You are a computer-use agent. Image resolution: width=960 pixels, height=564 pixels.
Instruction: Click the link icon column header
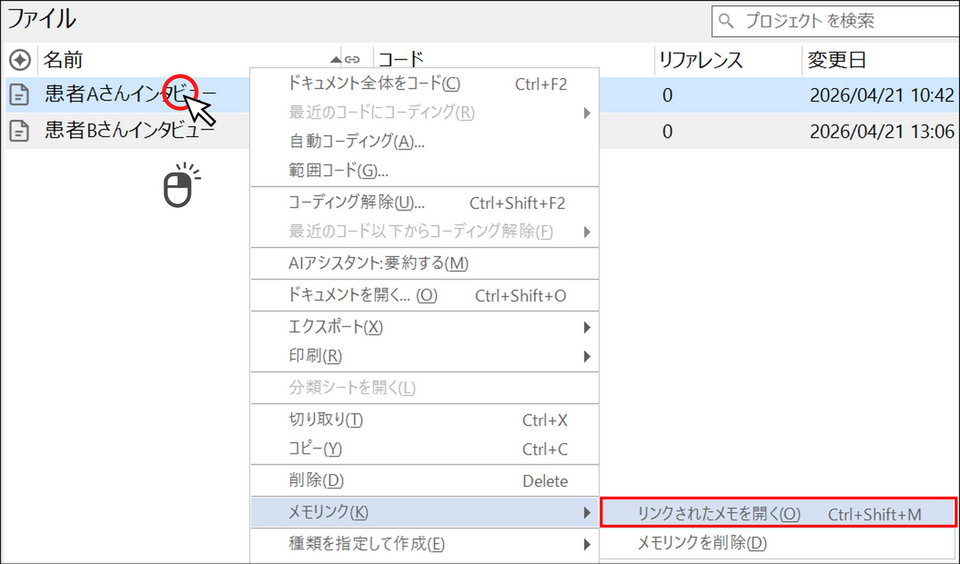tap(352, 60)
